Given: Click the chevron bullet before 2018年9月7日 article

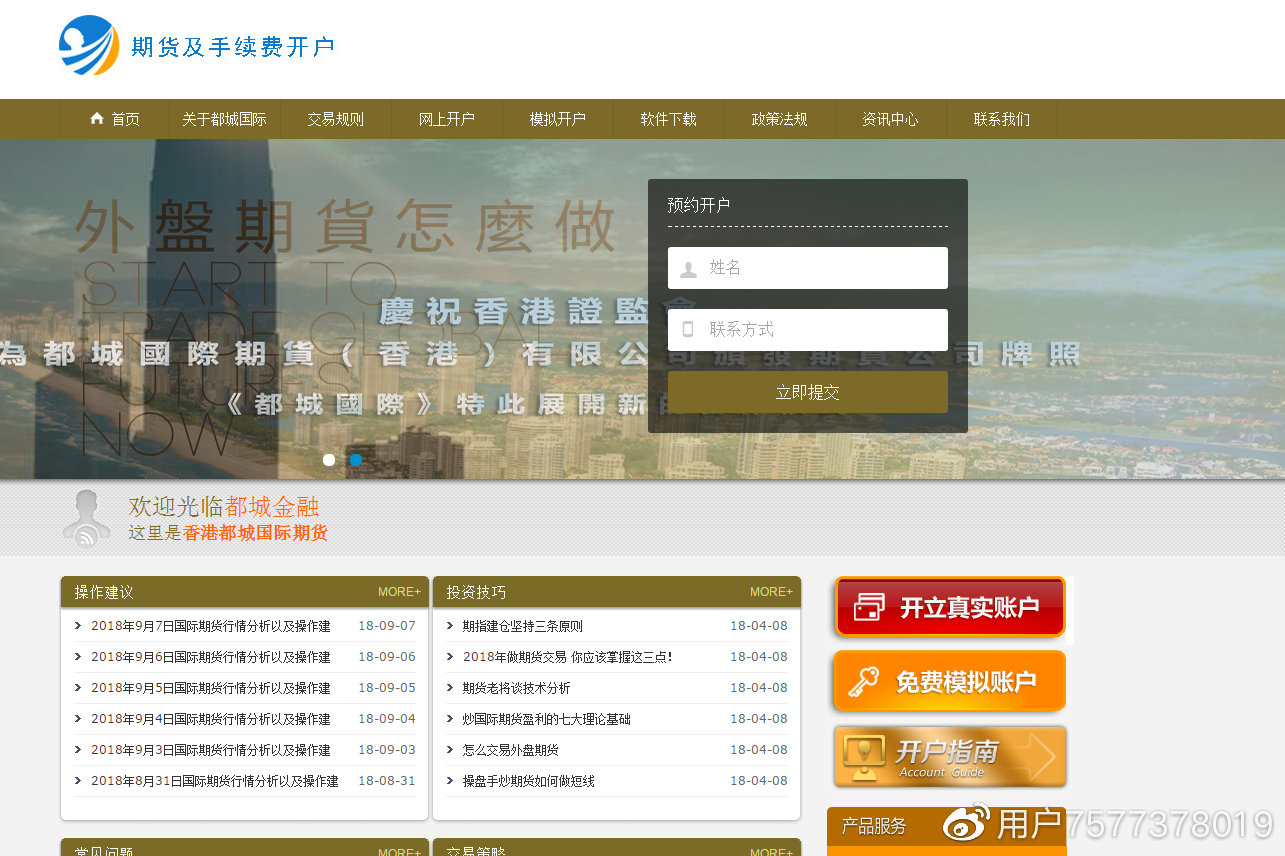Looking at the screenshot, I should coord(78,626).
